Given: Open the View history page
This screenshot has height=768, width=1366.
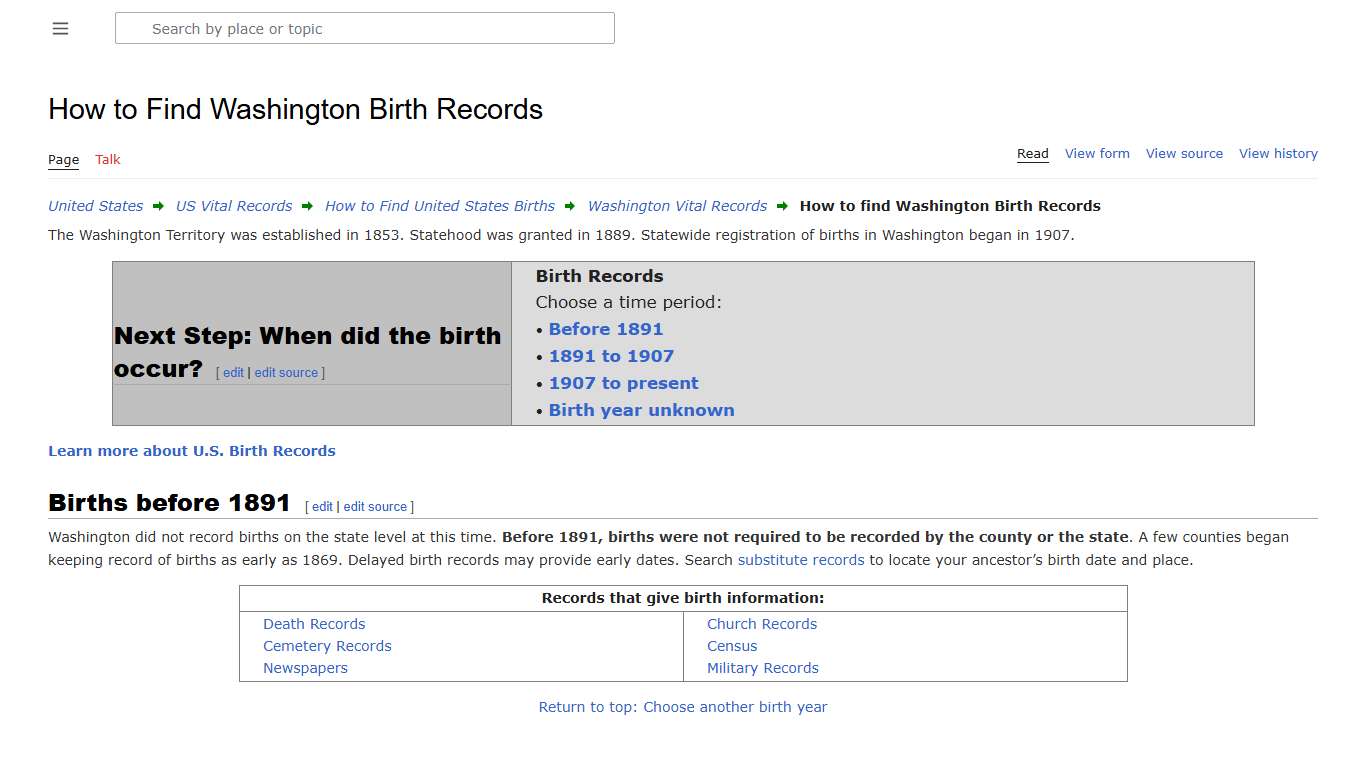Looking at the screenshot, I should [1278, 153].
